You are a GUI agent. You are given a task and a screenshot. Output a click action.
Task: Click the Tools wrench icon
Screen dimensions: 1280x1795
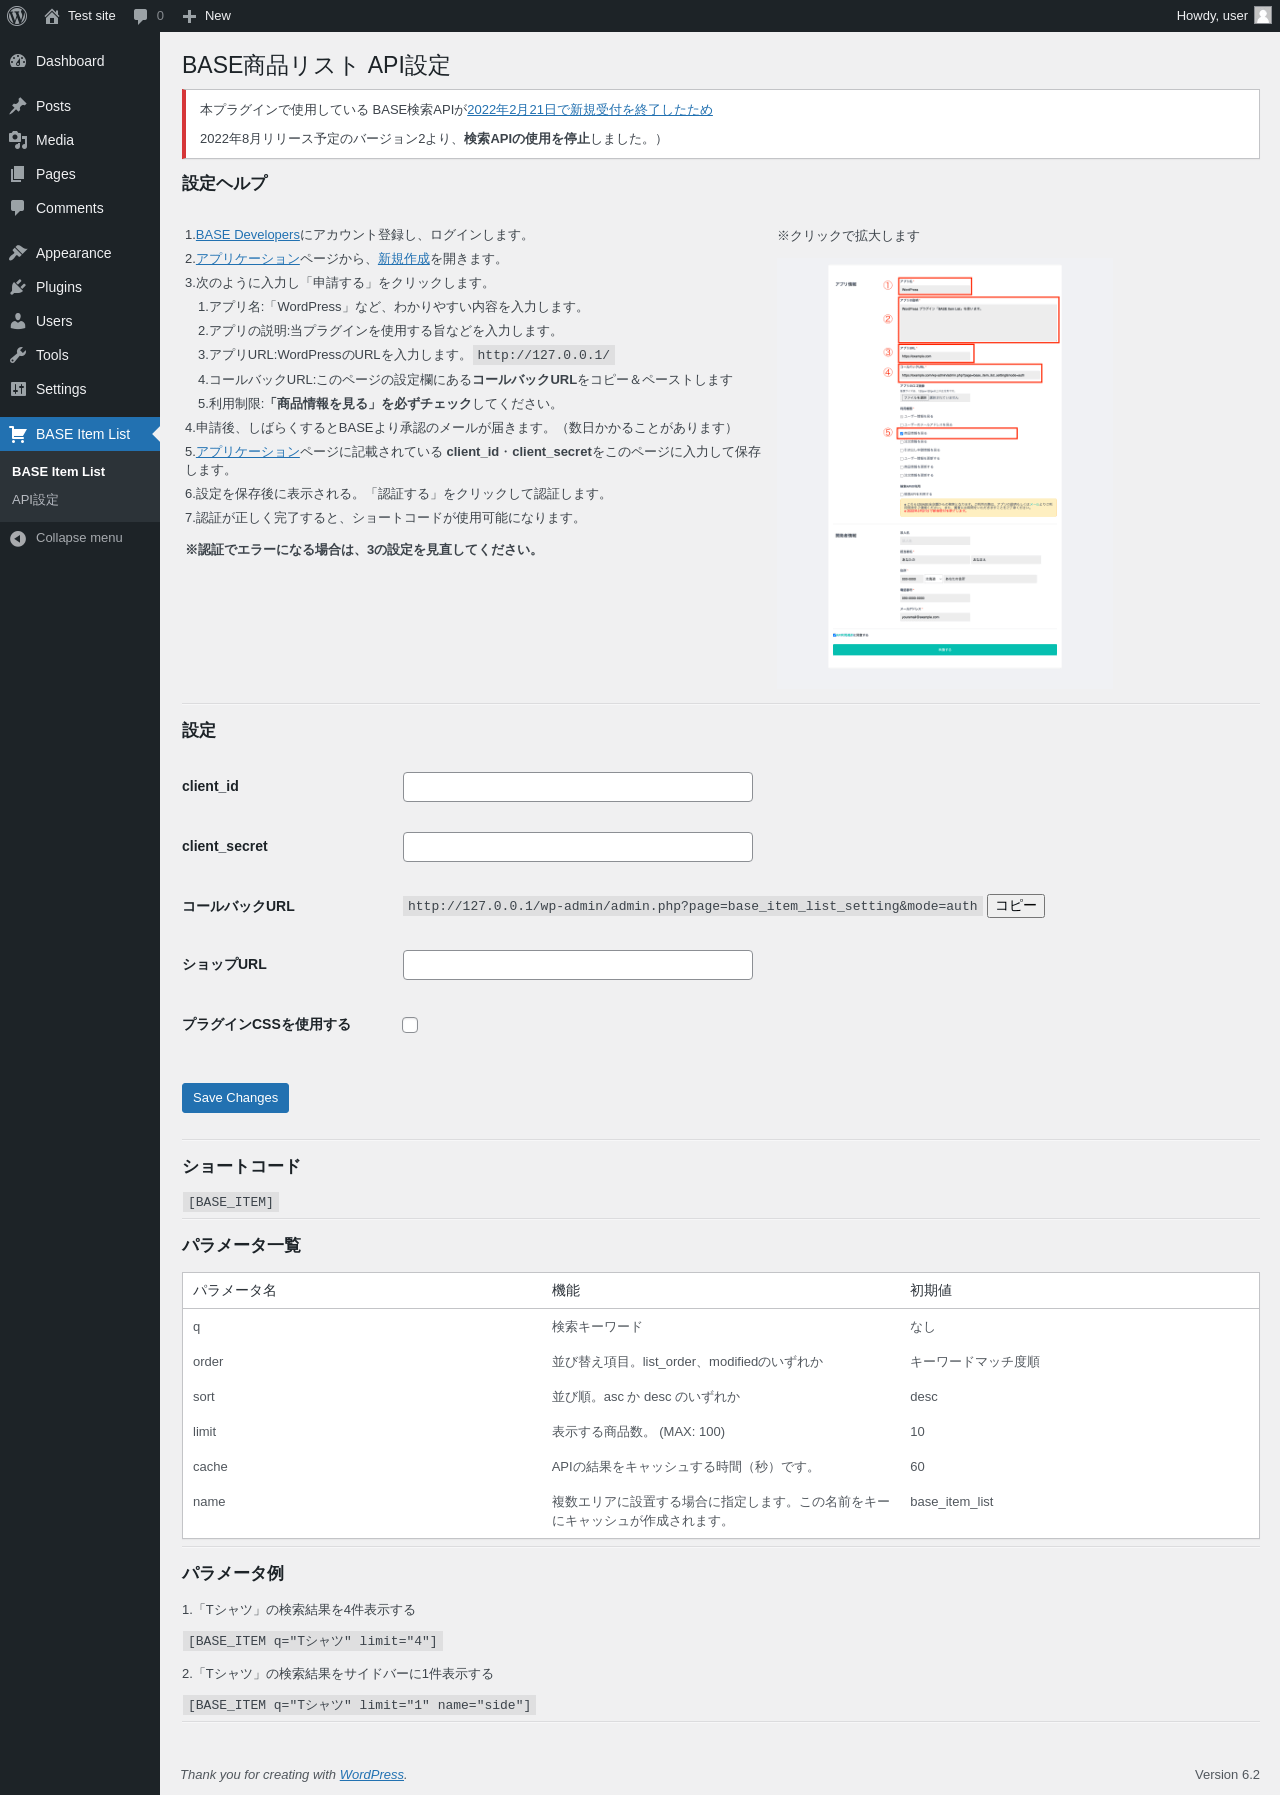tap(18, 355)
